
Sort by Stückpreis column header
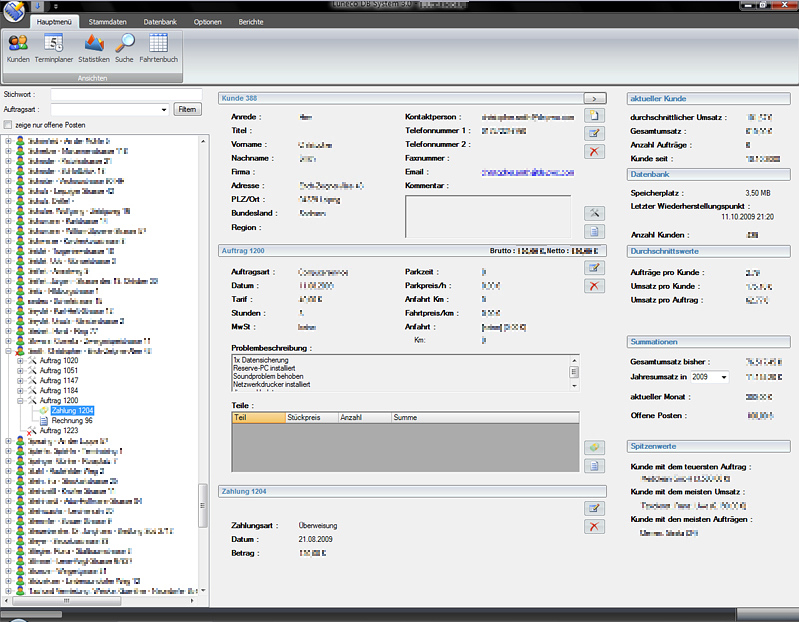click(x=312, y=418)
